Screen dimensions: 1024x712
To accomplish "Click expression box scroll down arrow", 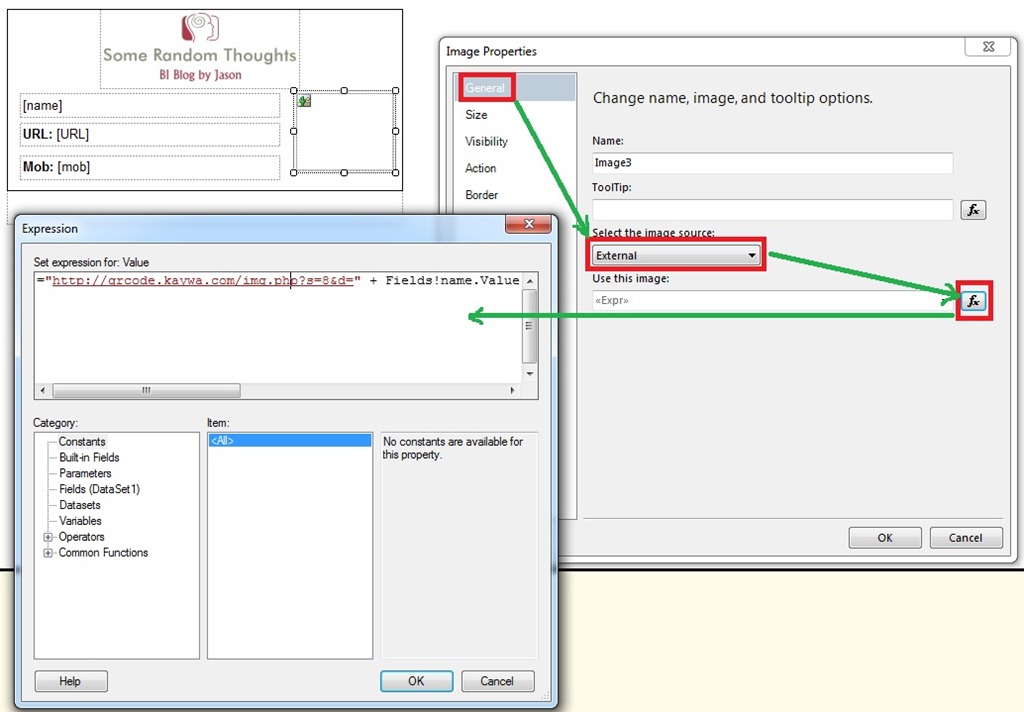I will pos(530,374).
